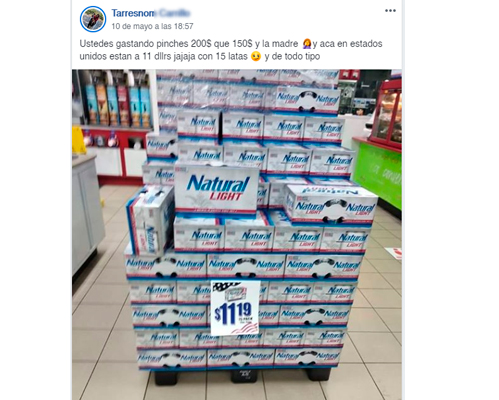Select the caption text starting Ustedes gastando
The width and height of the screenshot is (499, 400).
tap(231, 50)
